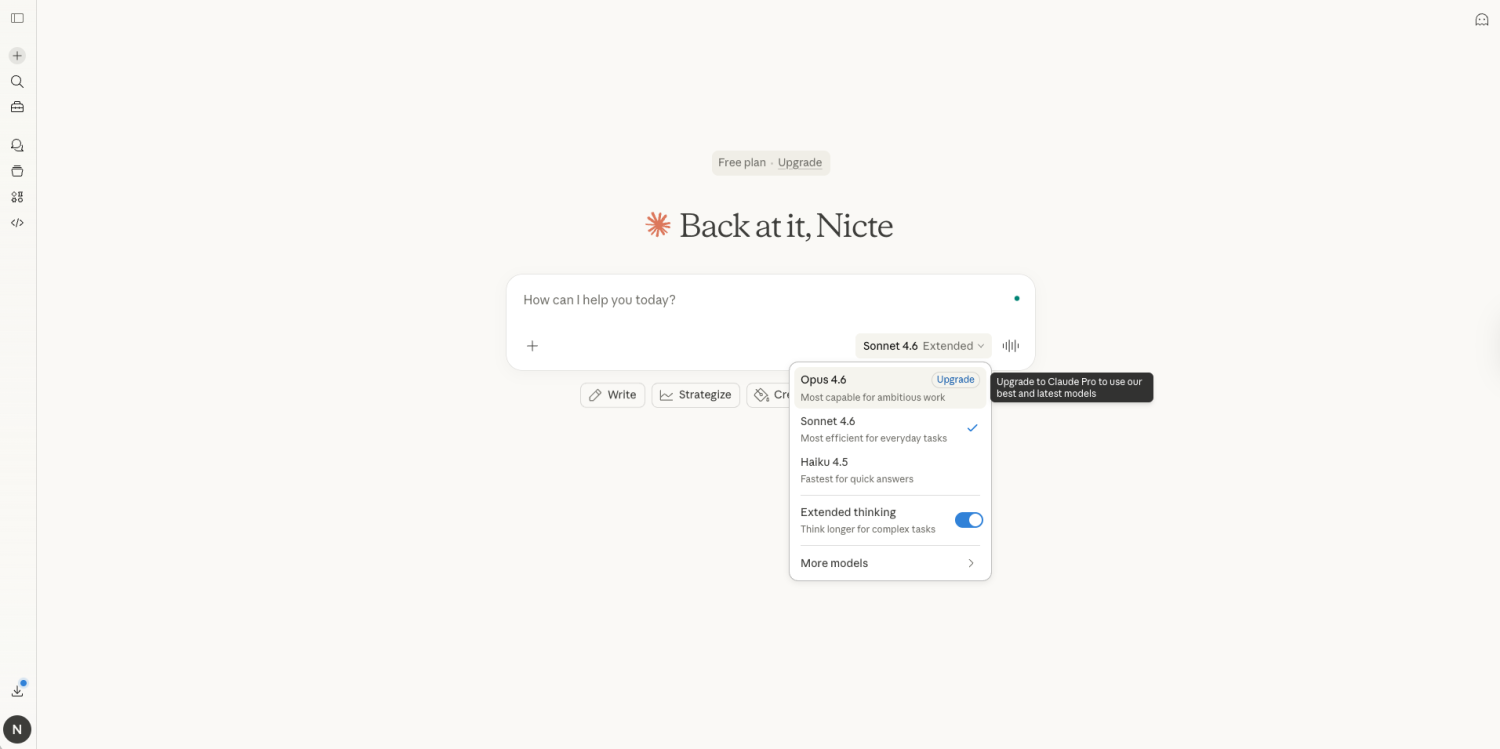This screenshot has width=1500, height=749.
Task: Open the Chats icon in the sidebar
Action: click(17, 145)
